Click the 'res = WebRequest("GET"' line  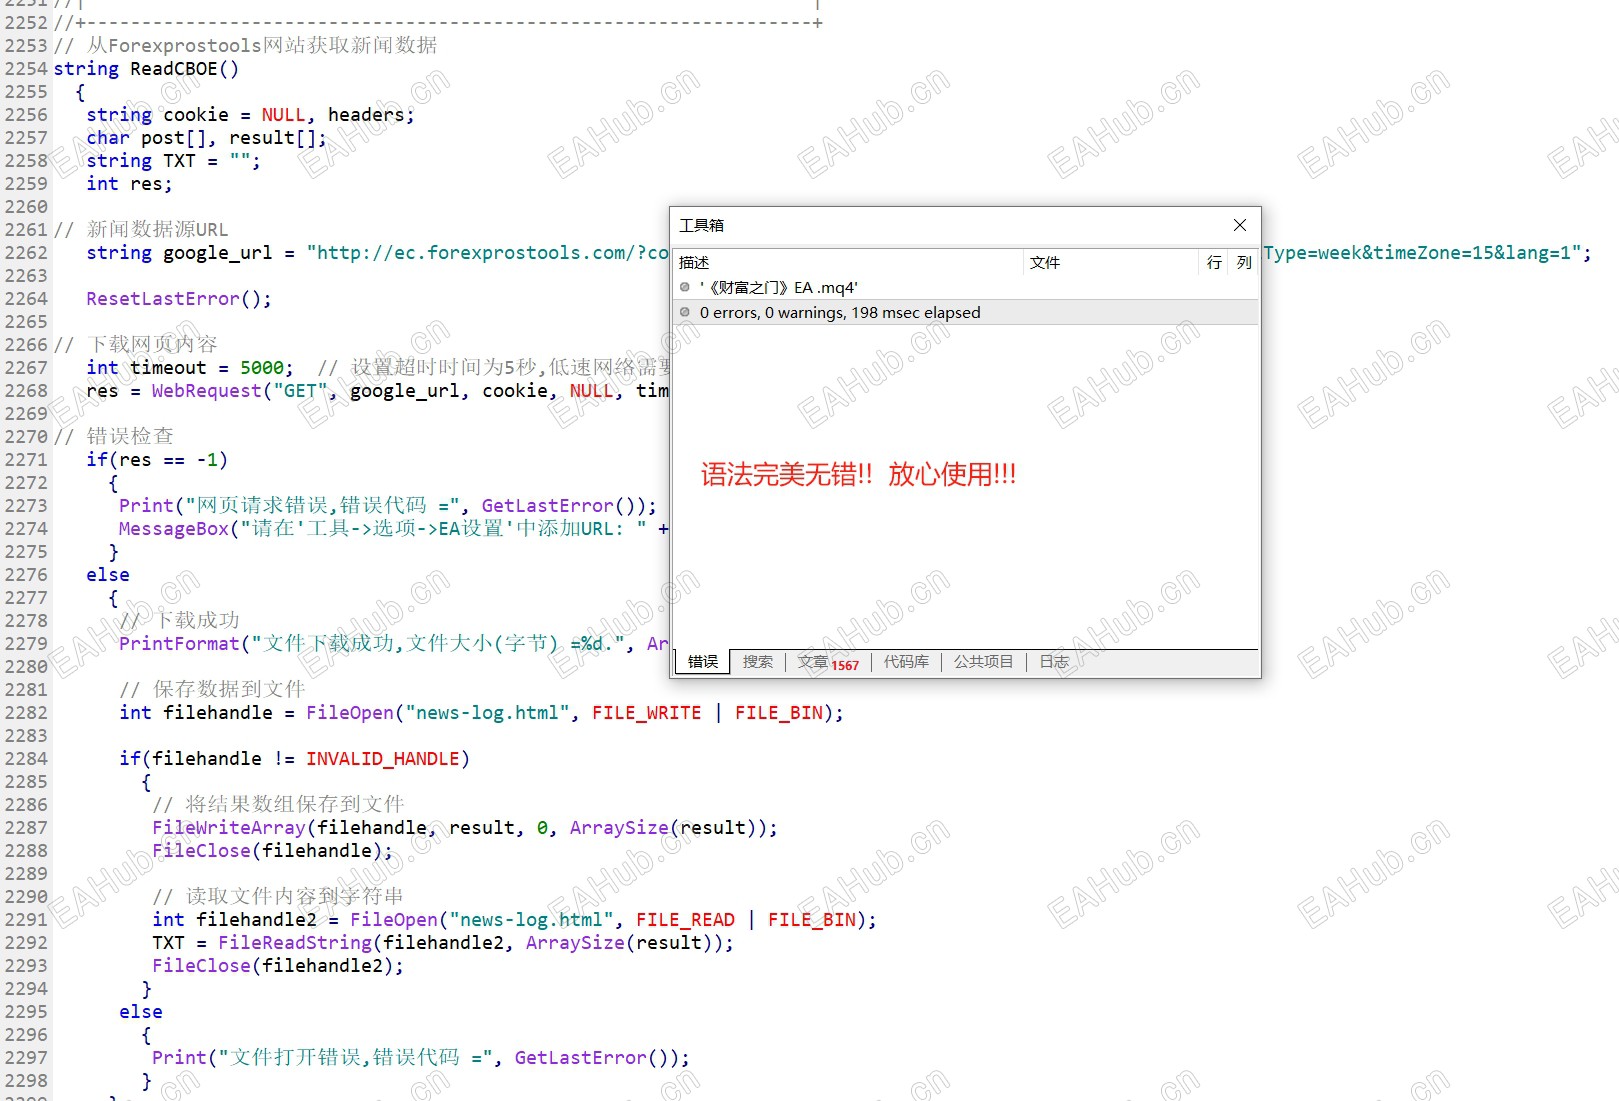click(x=378, y=390)
